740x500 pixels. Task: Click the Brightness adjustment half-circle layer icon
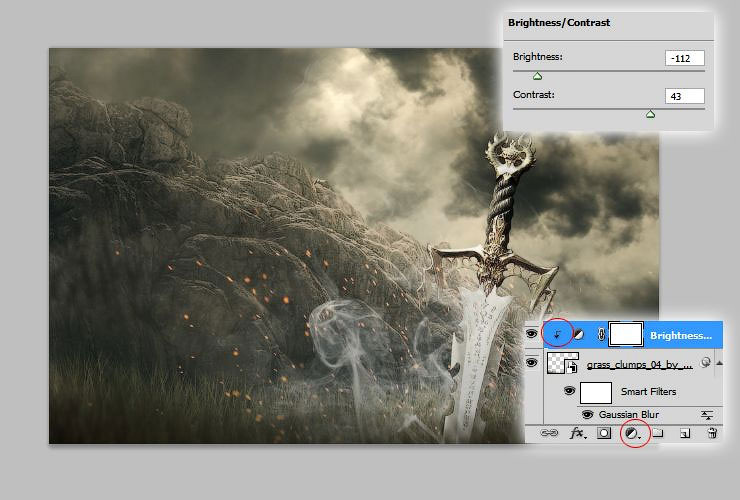[578, 335]
